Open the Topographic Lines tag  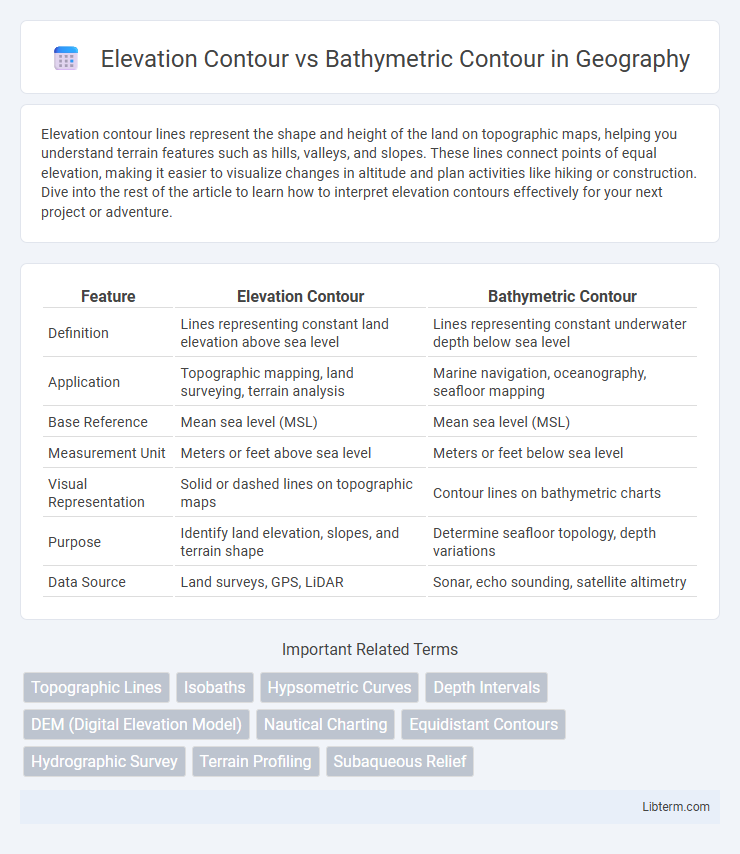pyautogui.click(x=96, y=687)
